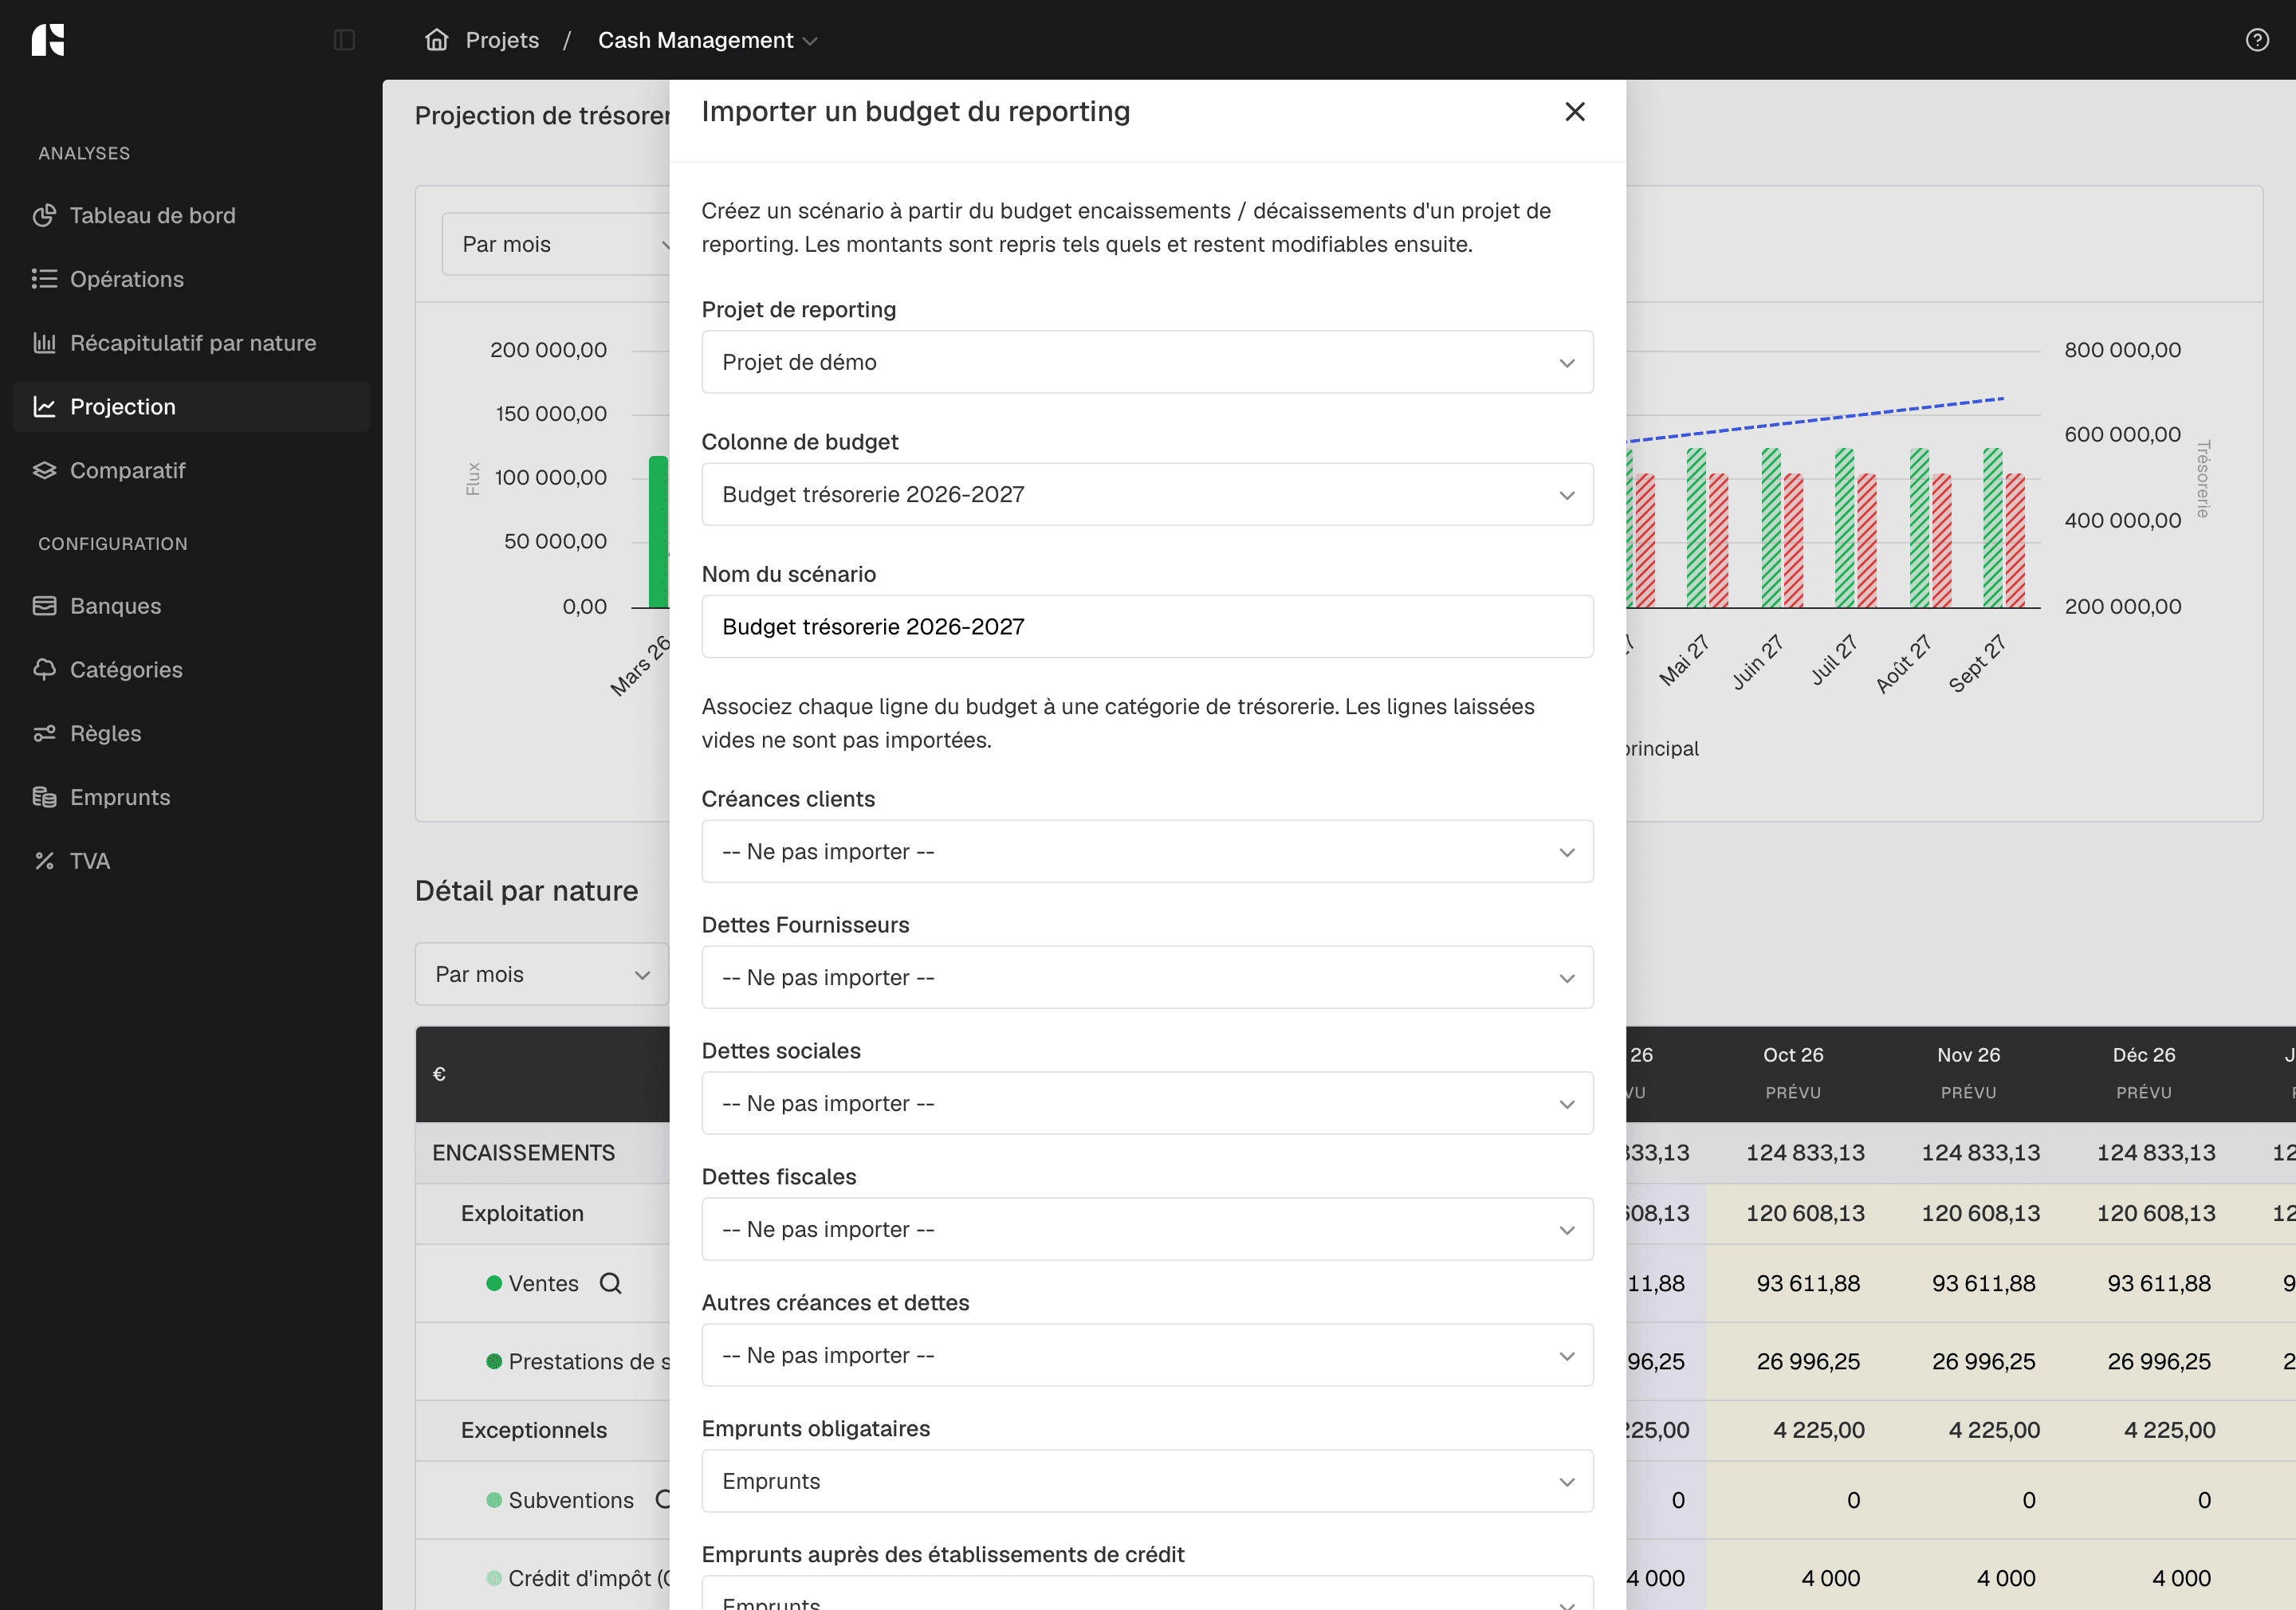Toggle the sidebar collapse icon

(x=344, y=40)
